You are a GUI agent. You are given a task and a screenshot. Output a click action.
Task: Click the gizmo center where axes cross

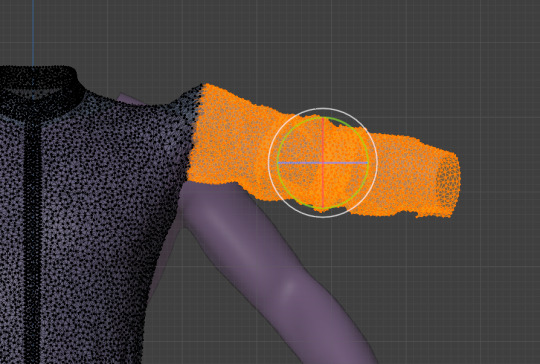tap(323, 163)
